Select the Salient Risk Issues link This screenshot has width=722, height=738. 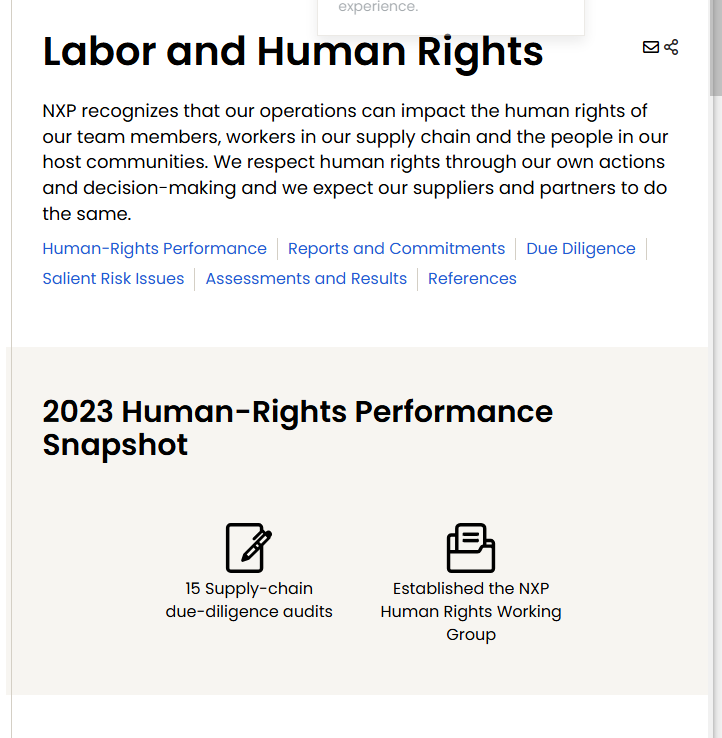113,279
